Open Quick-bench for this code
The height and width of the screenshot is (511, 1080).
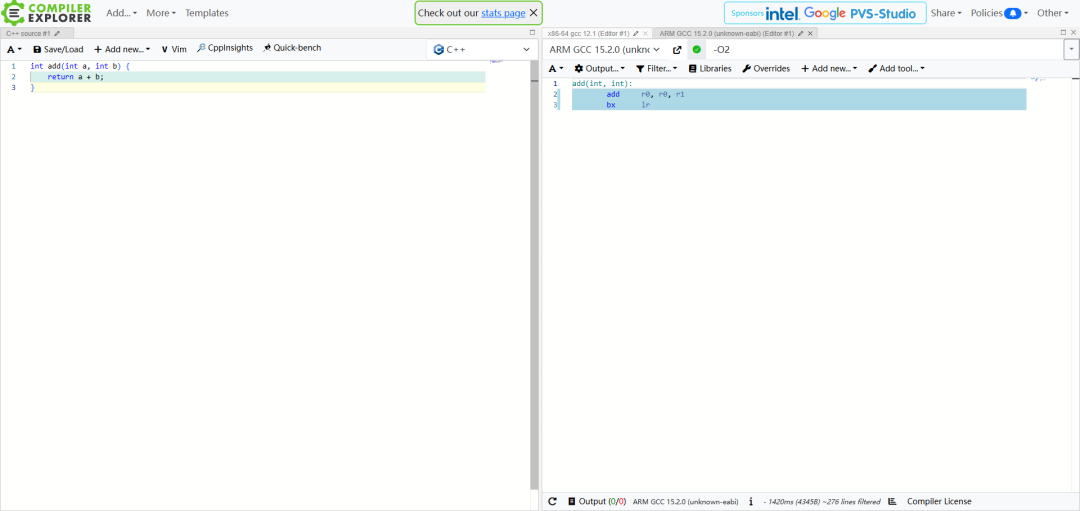291,48
